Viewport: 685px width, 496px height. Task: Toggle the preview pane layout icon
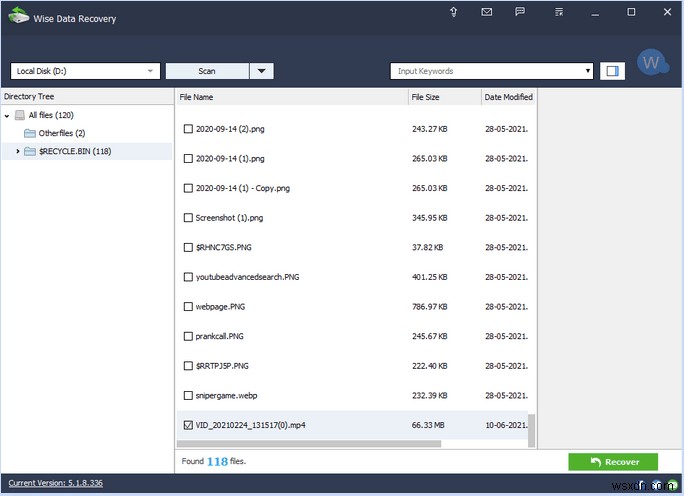(612, 71)
